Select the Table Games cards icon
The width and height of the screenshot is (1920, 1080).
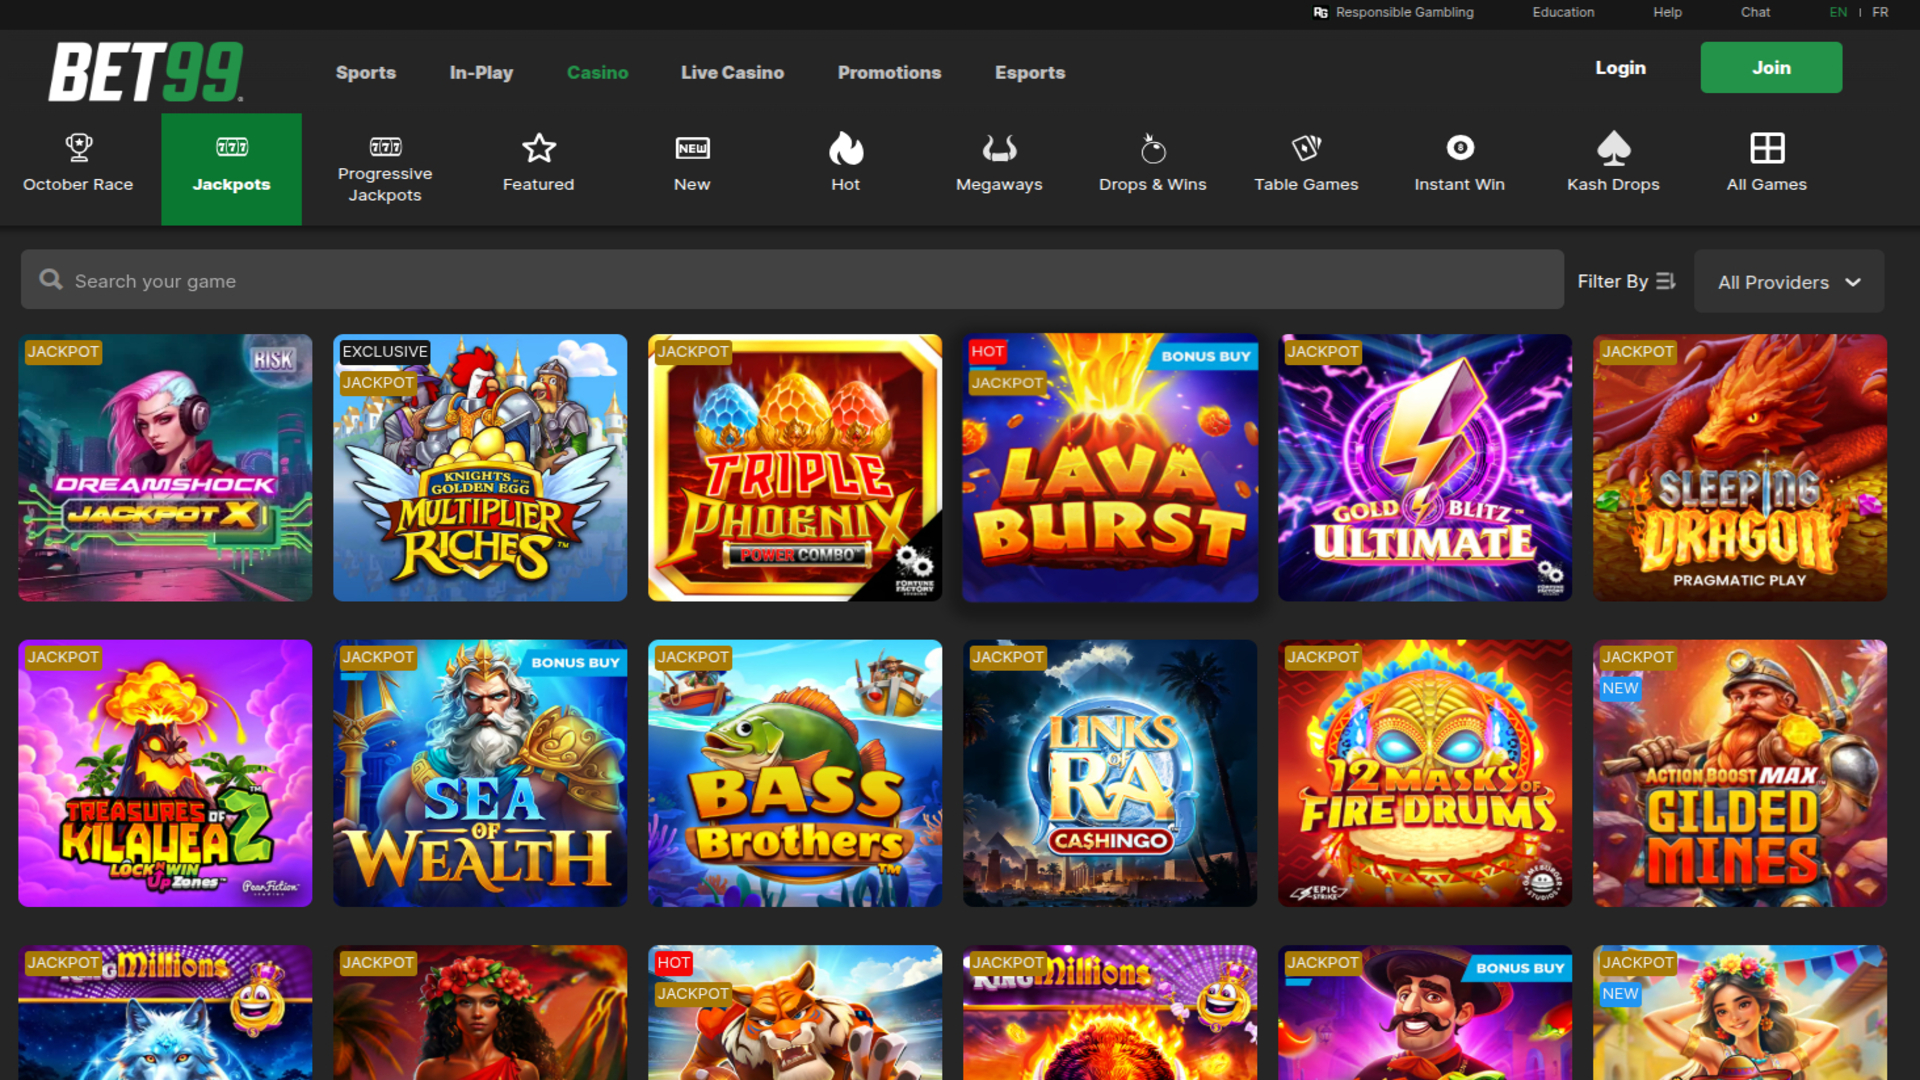click(x=1306, y=148)
